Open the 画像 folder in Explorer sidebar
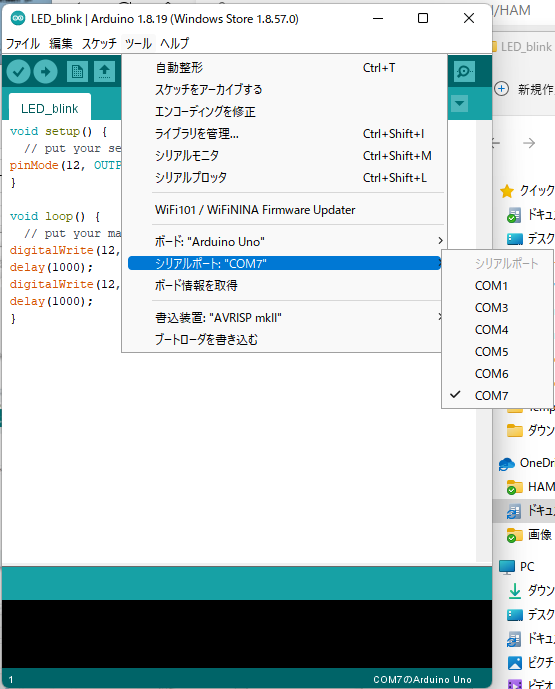 [x=529, y=535]
